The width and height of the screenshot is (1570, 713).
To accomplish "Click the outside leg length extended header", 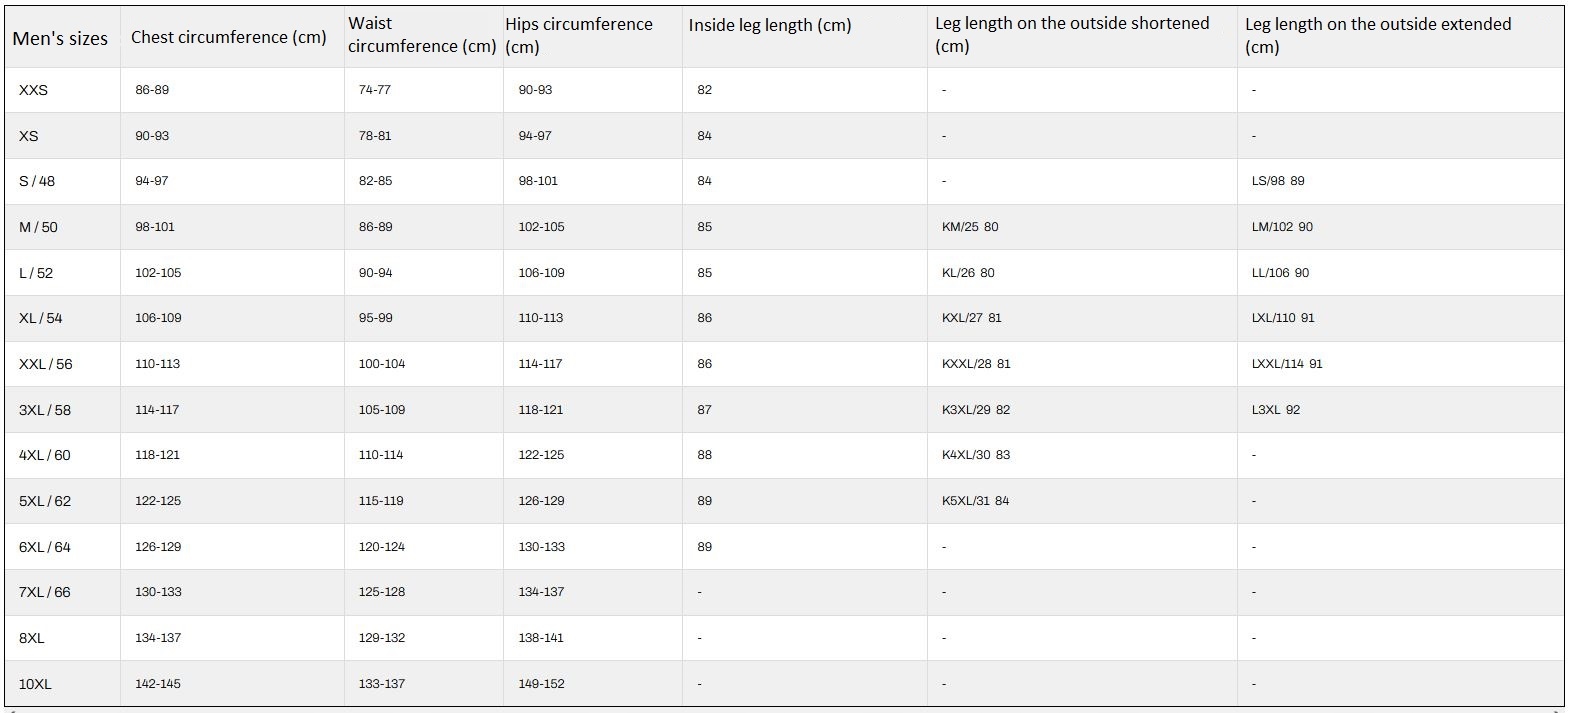I will click(1377, 35).
